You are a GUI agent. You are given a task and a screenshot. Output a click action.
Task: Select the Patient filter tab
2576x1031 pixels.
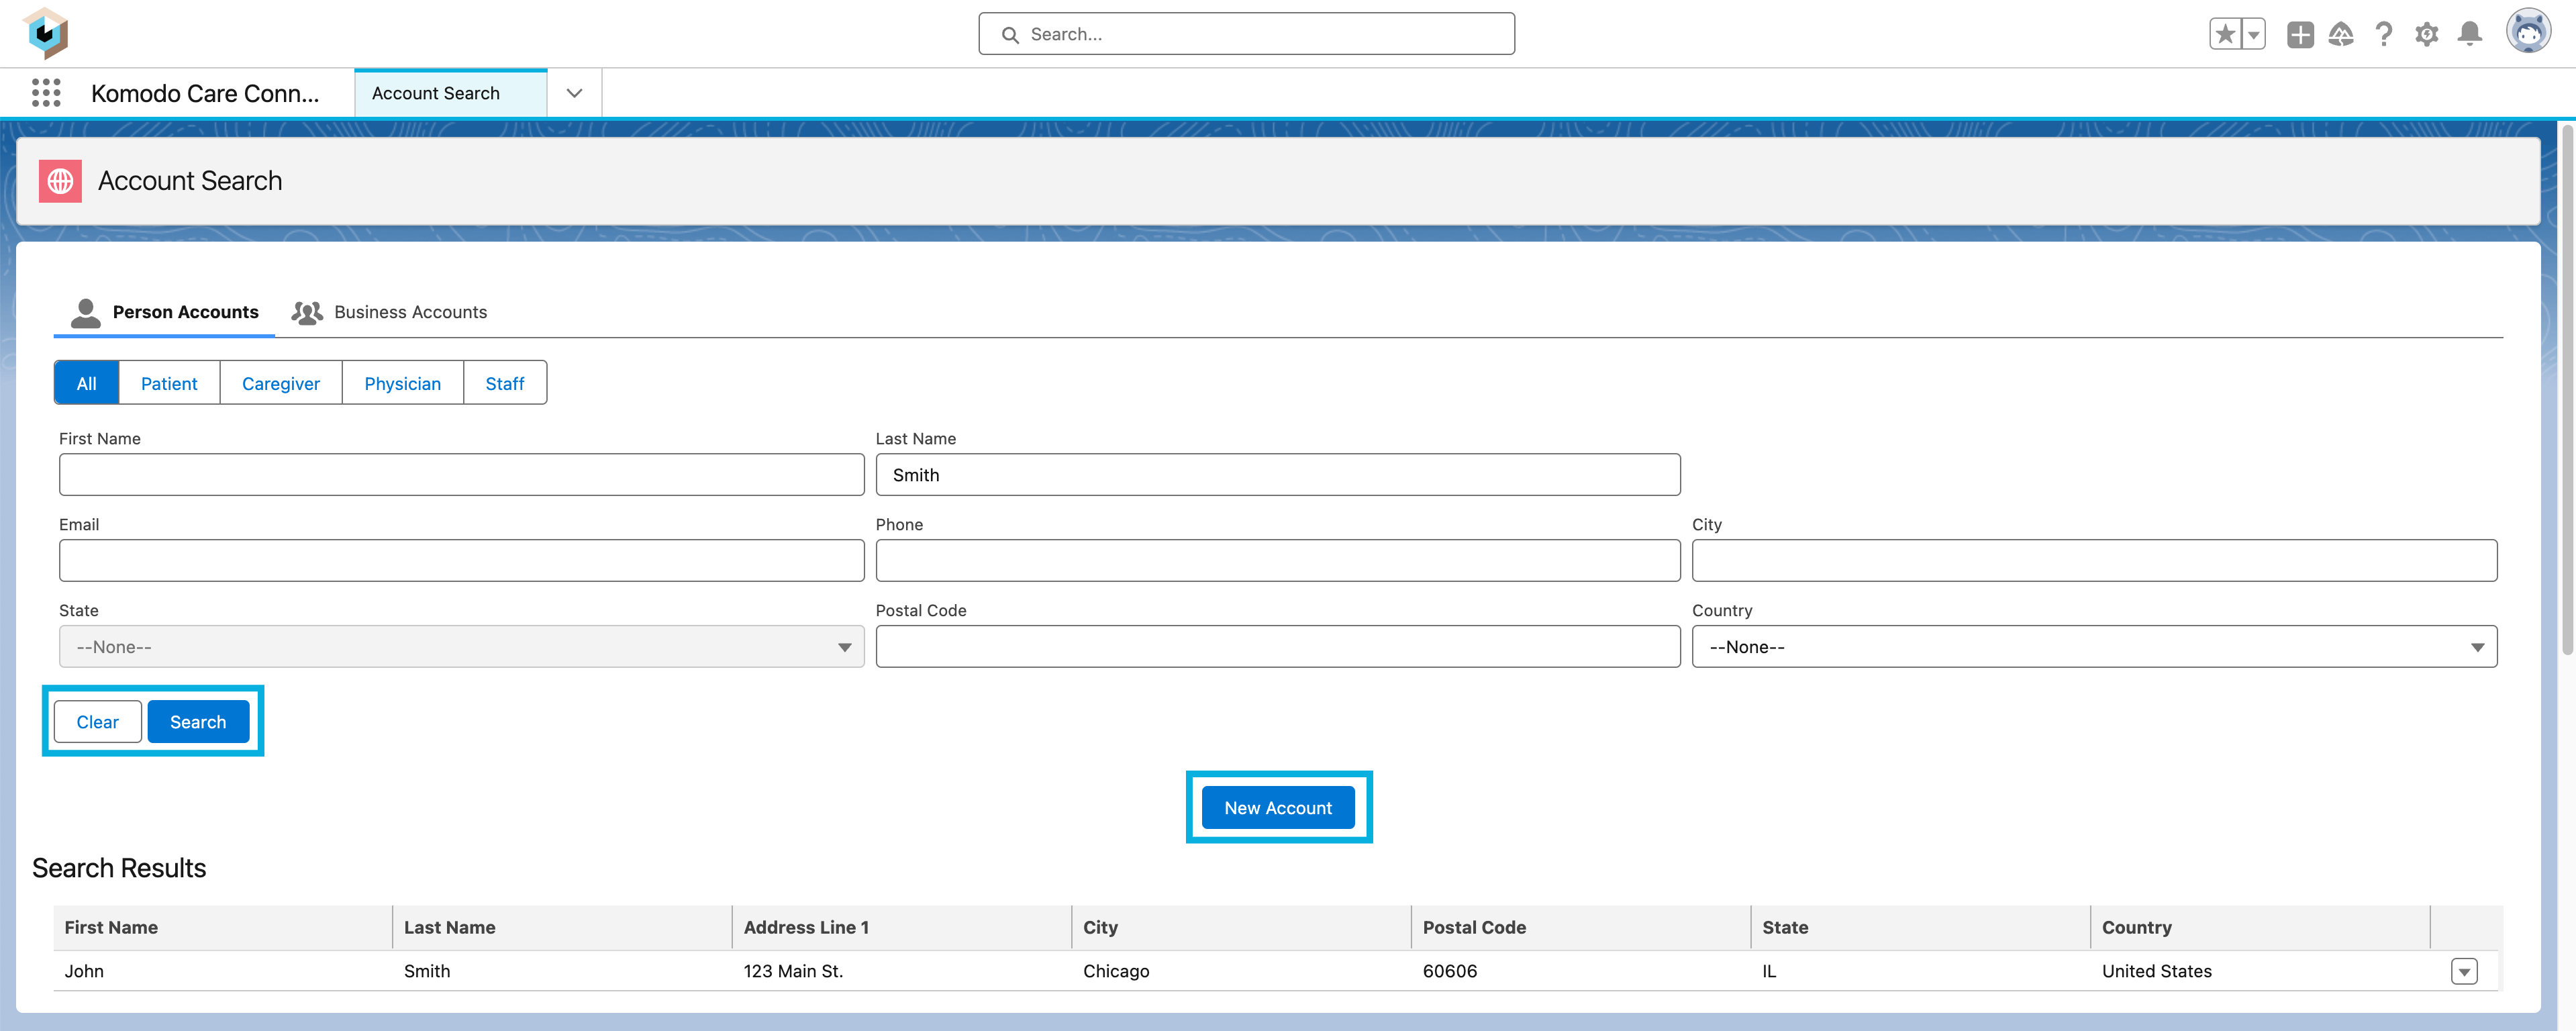coord(169,383)
